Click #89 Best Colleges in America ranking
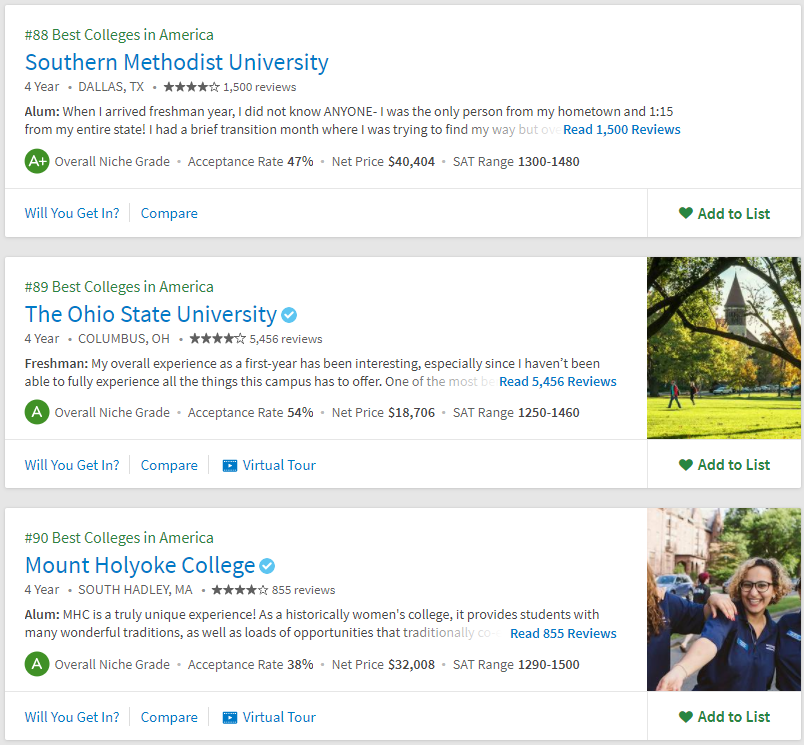804x745 pixels. click(119, 287)
